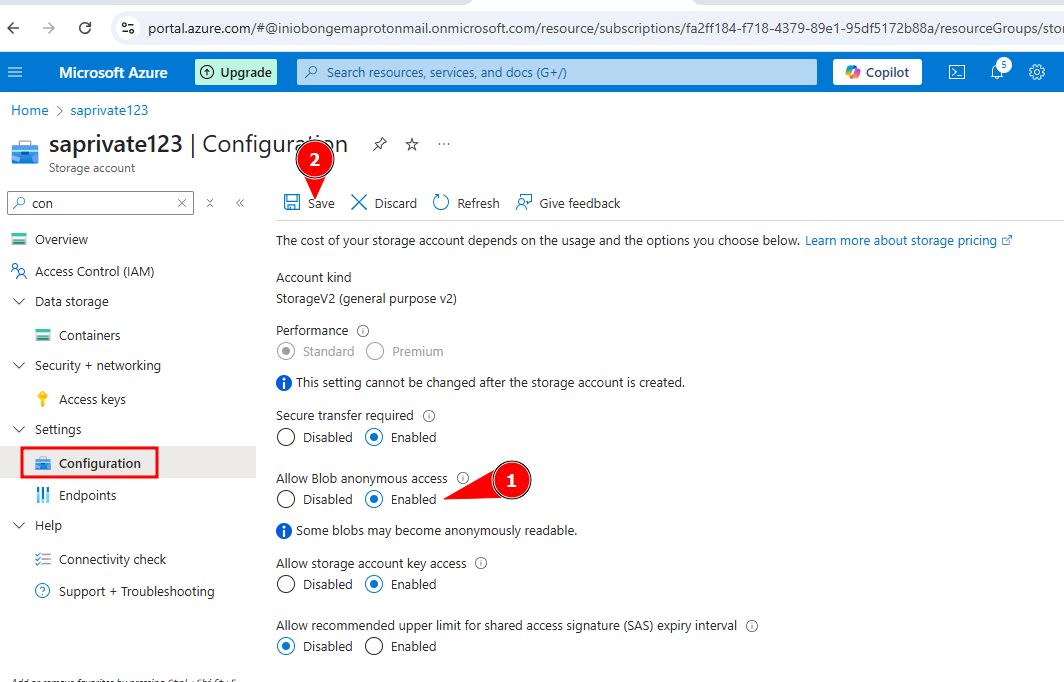1064x682 pixels.
Task: Go to Home breadcrumb
Action: coord(30,110)
